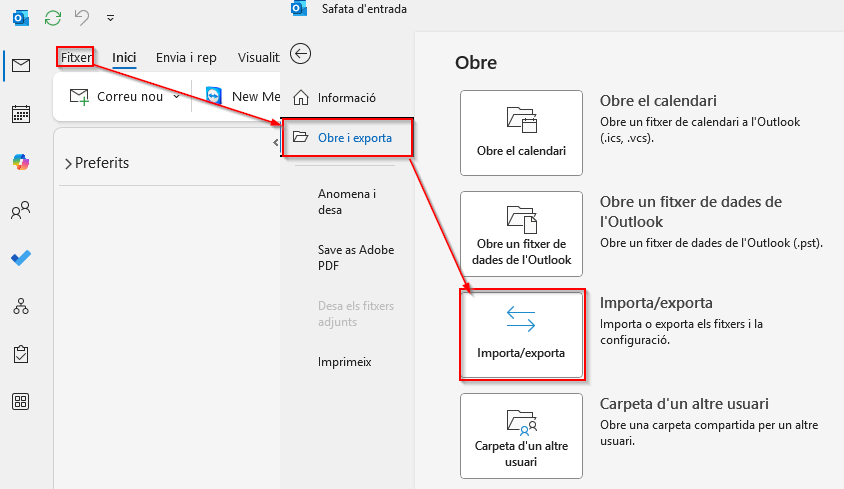The width and height of the screenshot is (844, 489).
Task: Open More Apps grid icon
Action: [20, 402]
